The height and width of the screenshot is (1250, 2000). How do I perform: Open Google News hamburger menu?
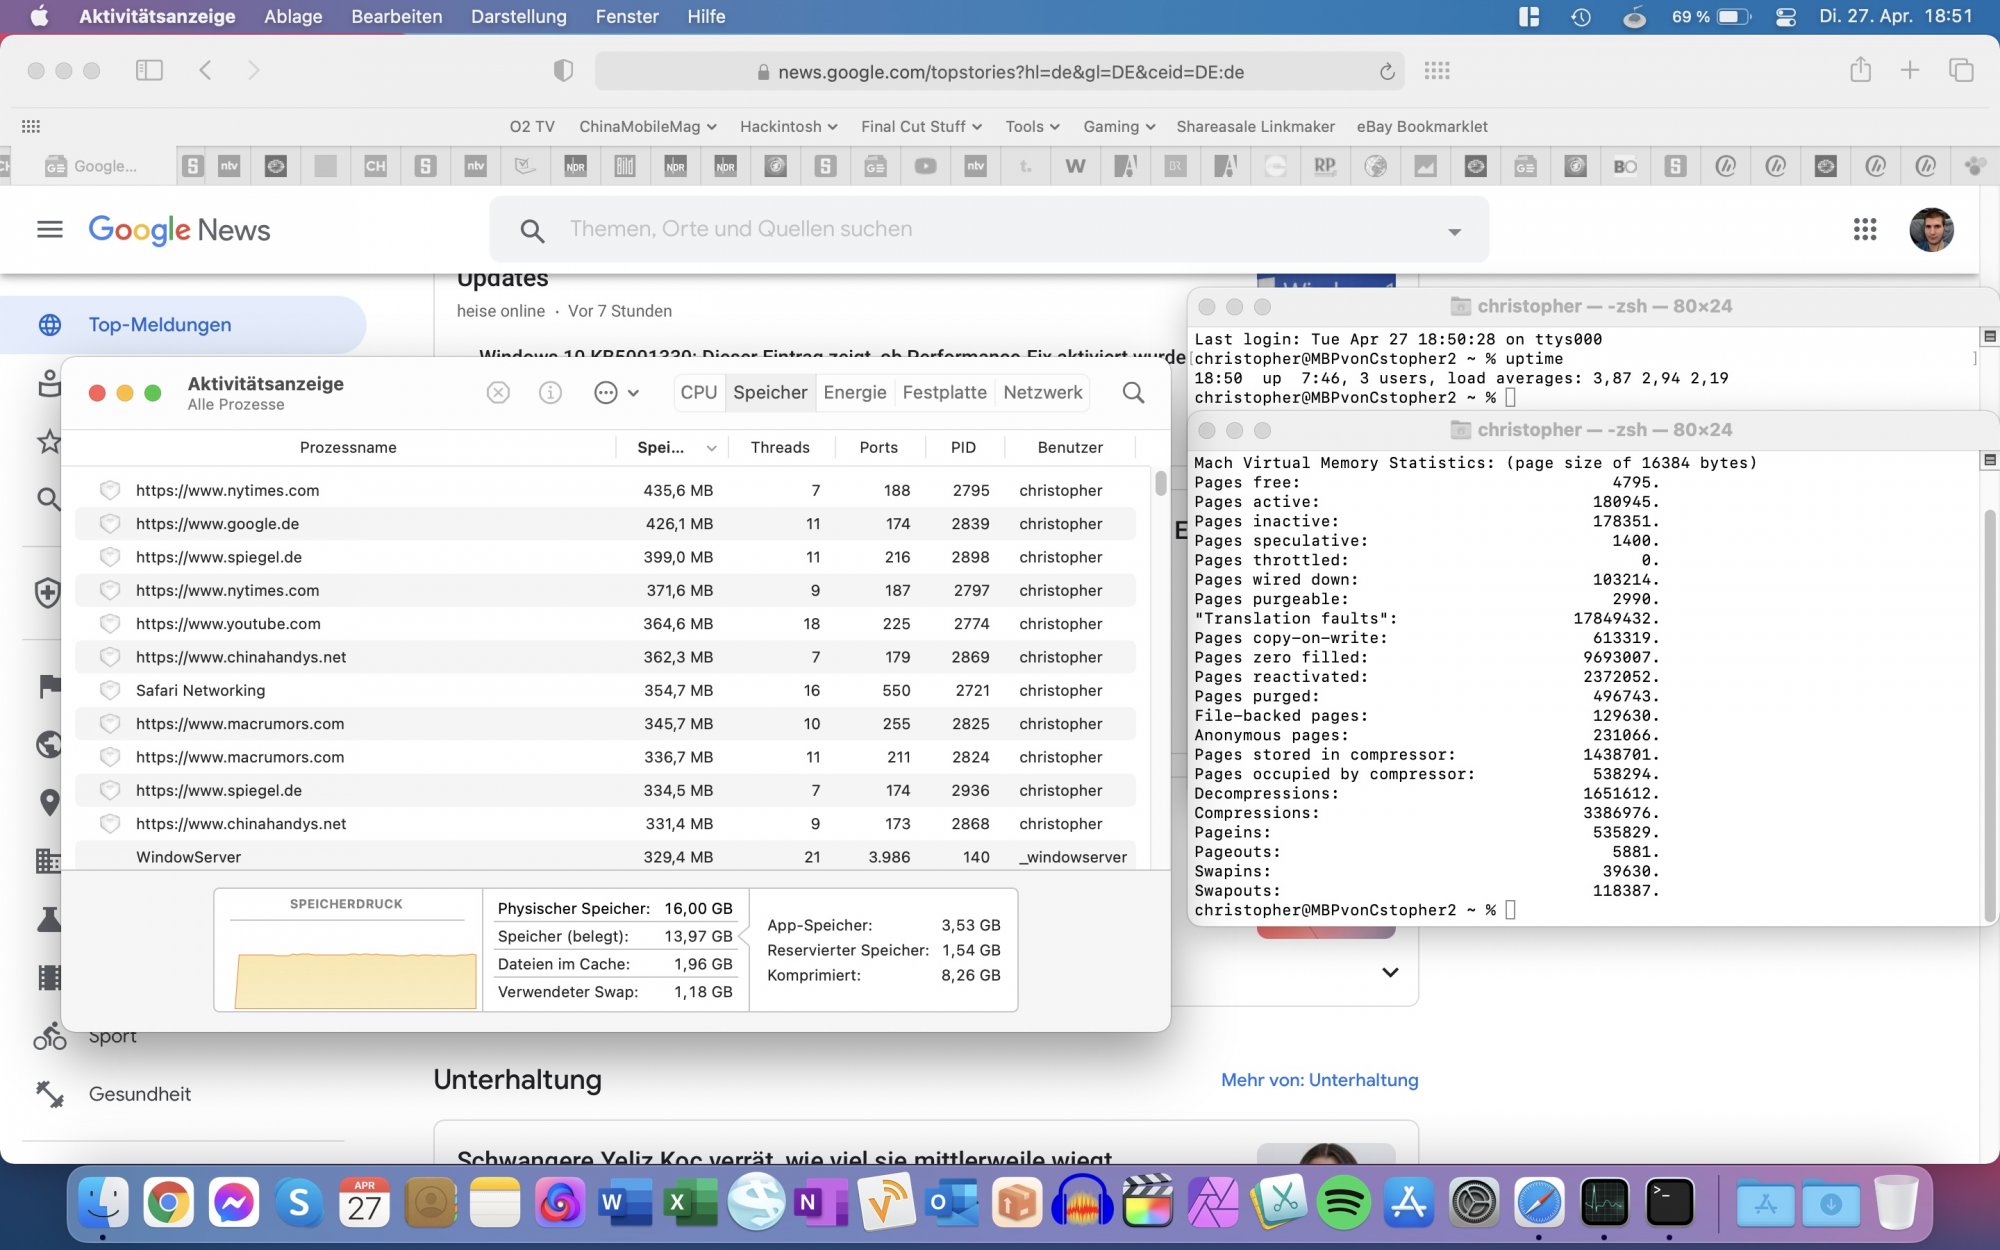pyautogui.click(x=50, y=230)
